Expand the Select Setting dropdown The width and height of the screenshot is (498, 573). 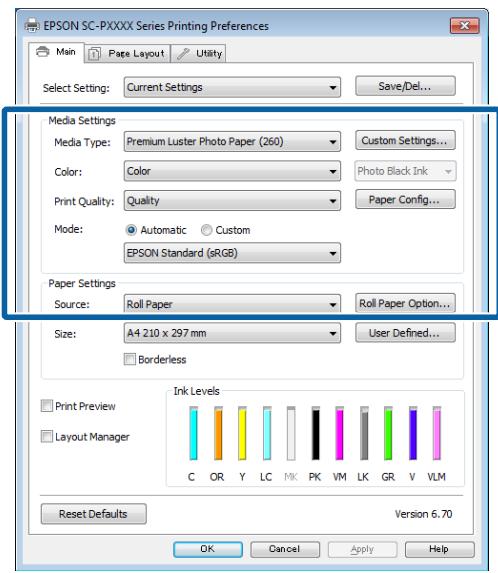click(232, 87)
